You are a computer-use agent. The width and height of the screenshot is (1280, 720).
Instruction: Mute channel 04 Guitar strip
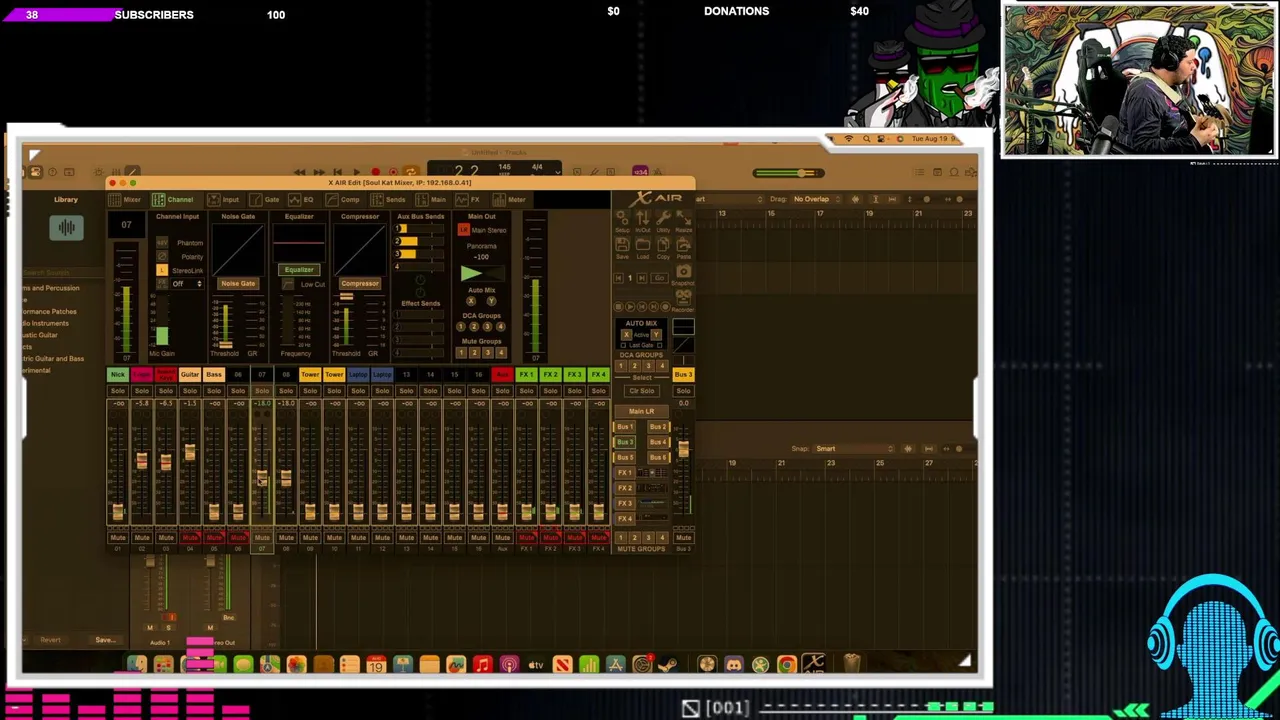pos(190,538)
